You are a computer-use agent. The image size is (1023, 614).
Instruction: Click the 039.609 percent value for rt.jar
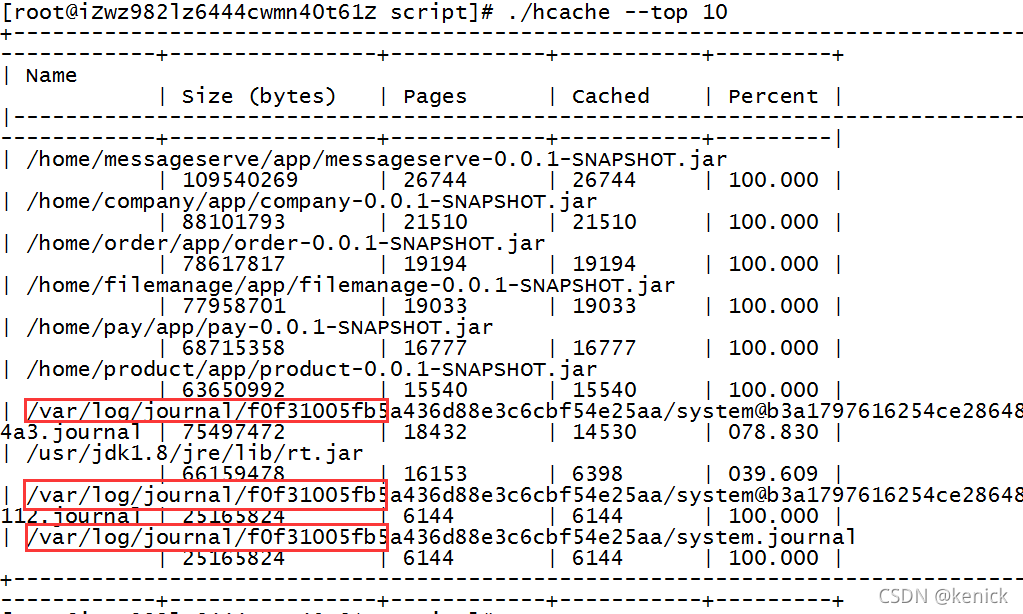click(x=772, y=474)
